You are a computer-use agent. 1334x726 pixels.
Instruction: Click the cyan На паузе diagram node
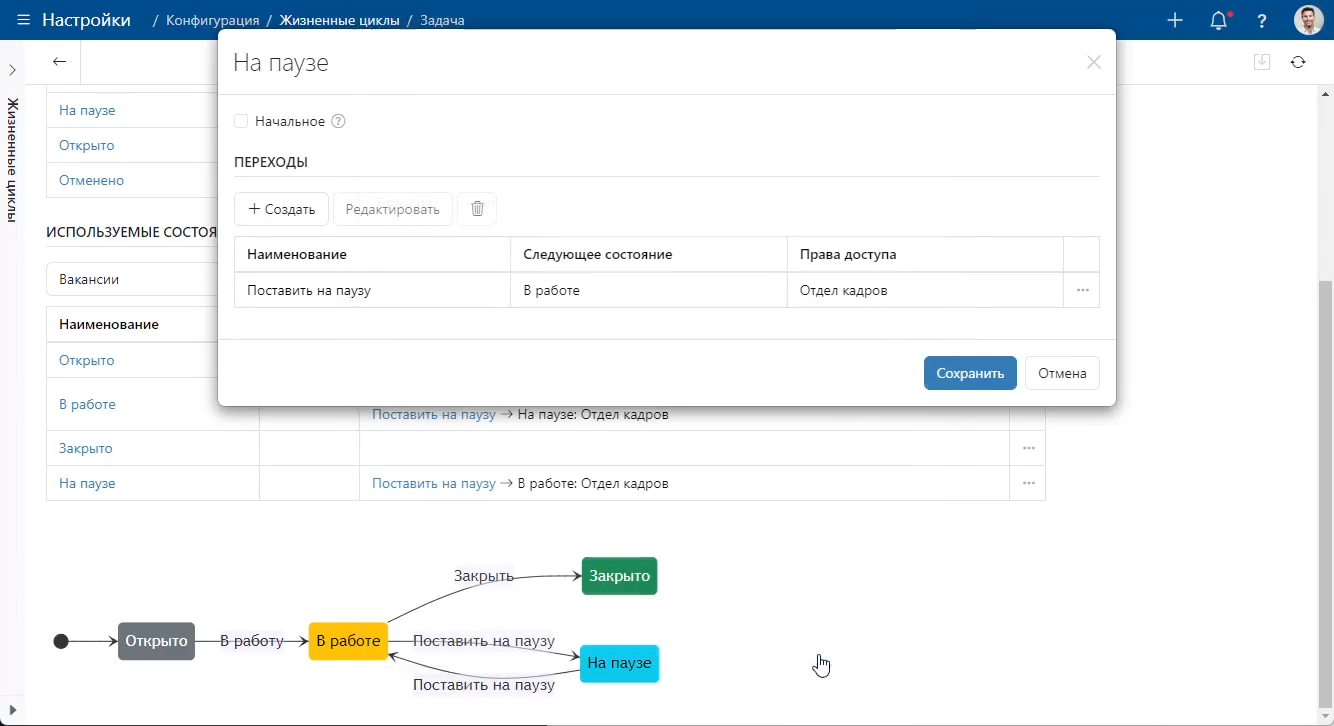click(619, 663)
